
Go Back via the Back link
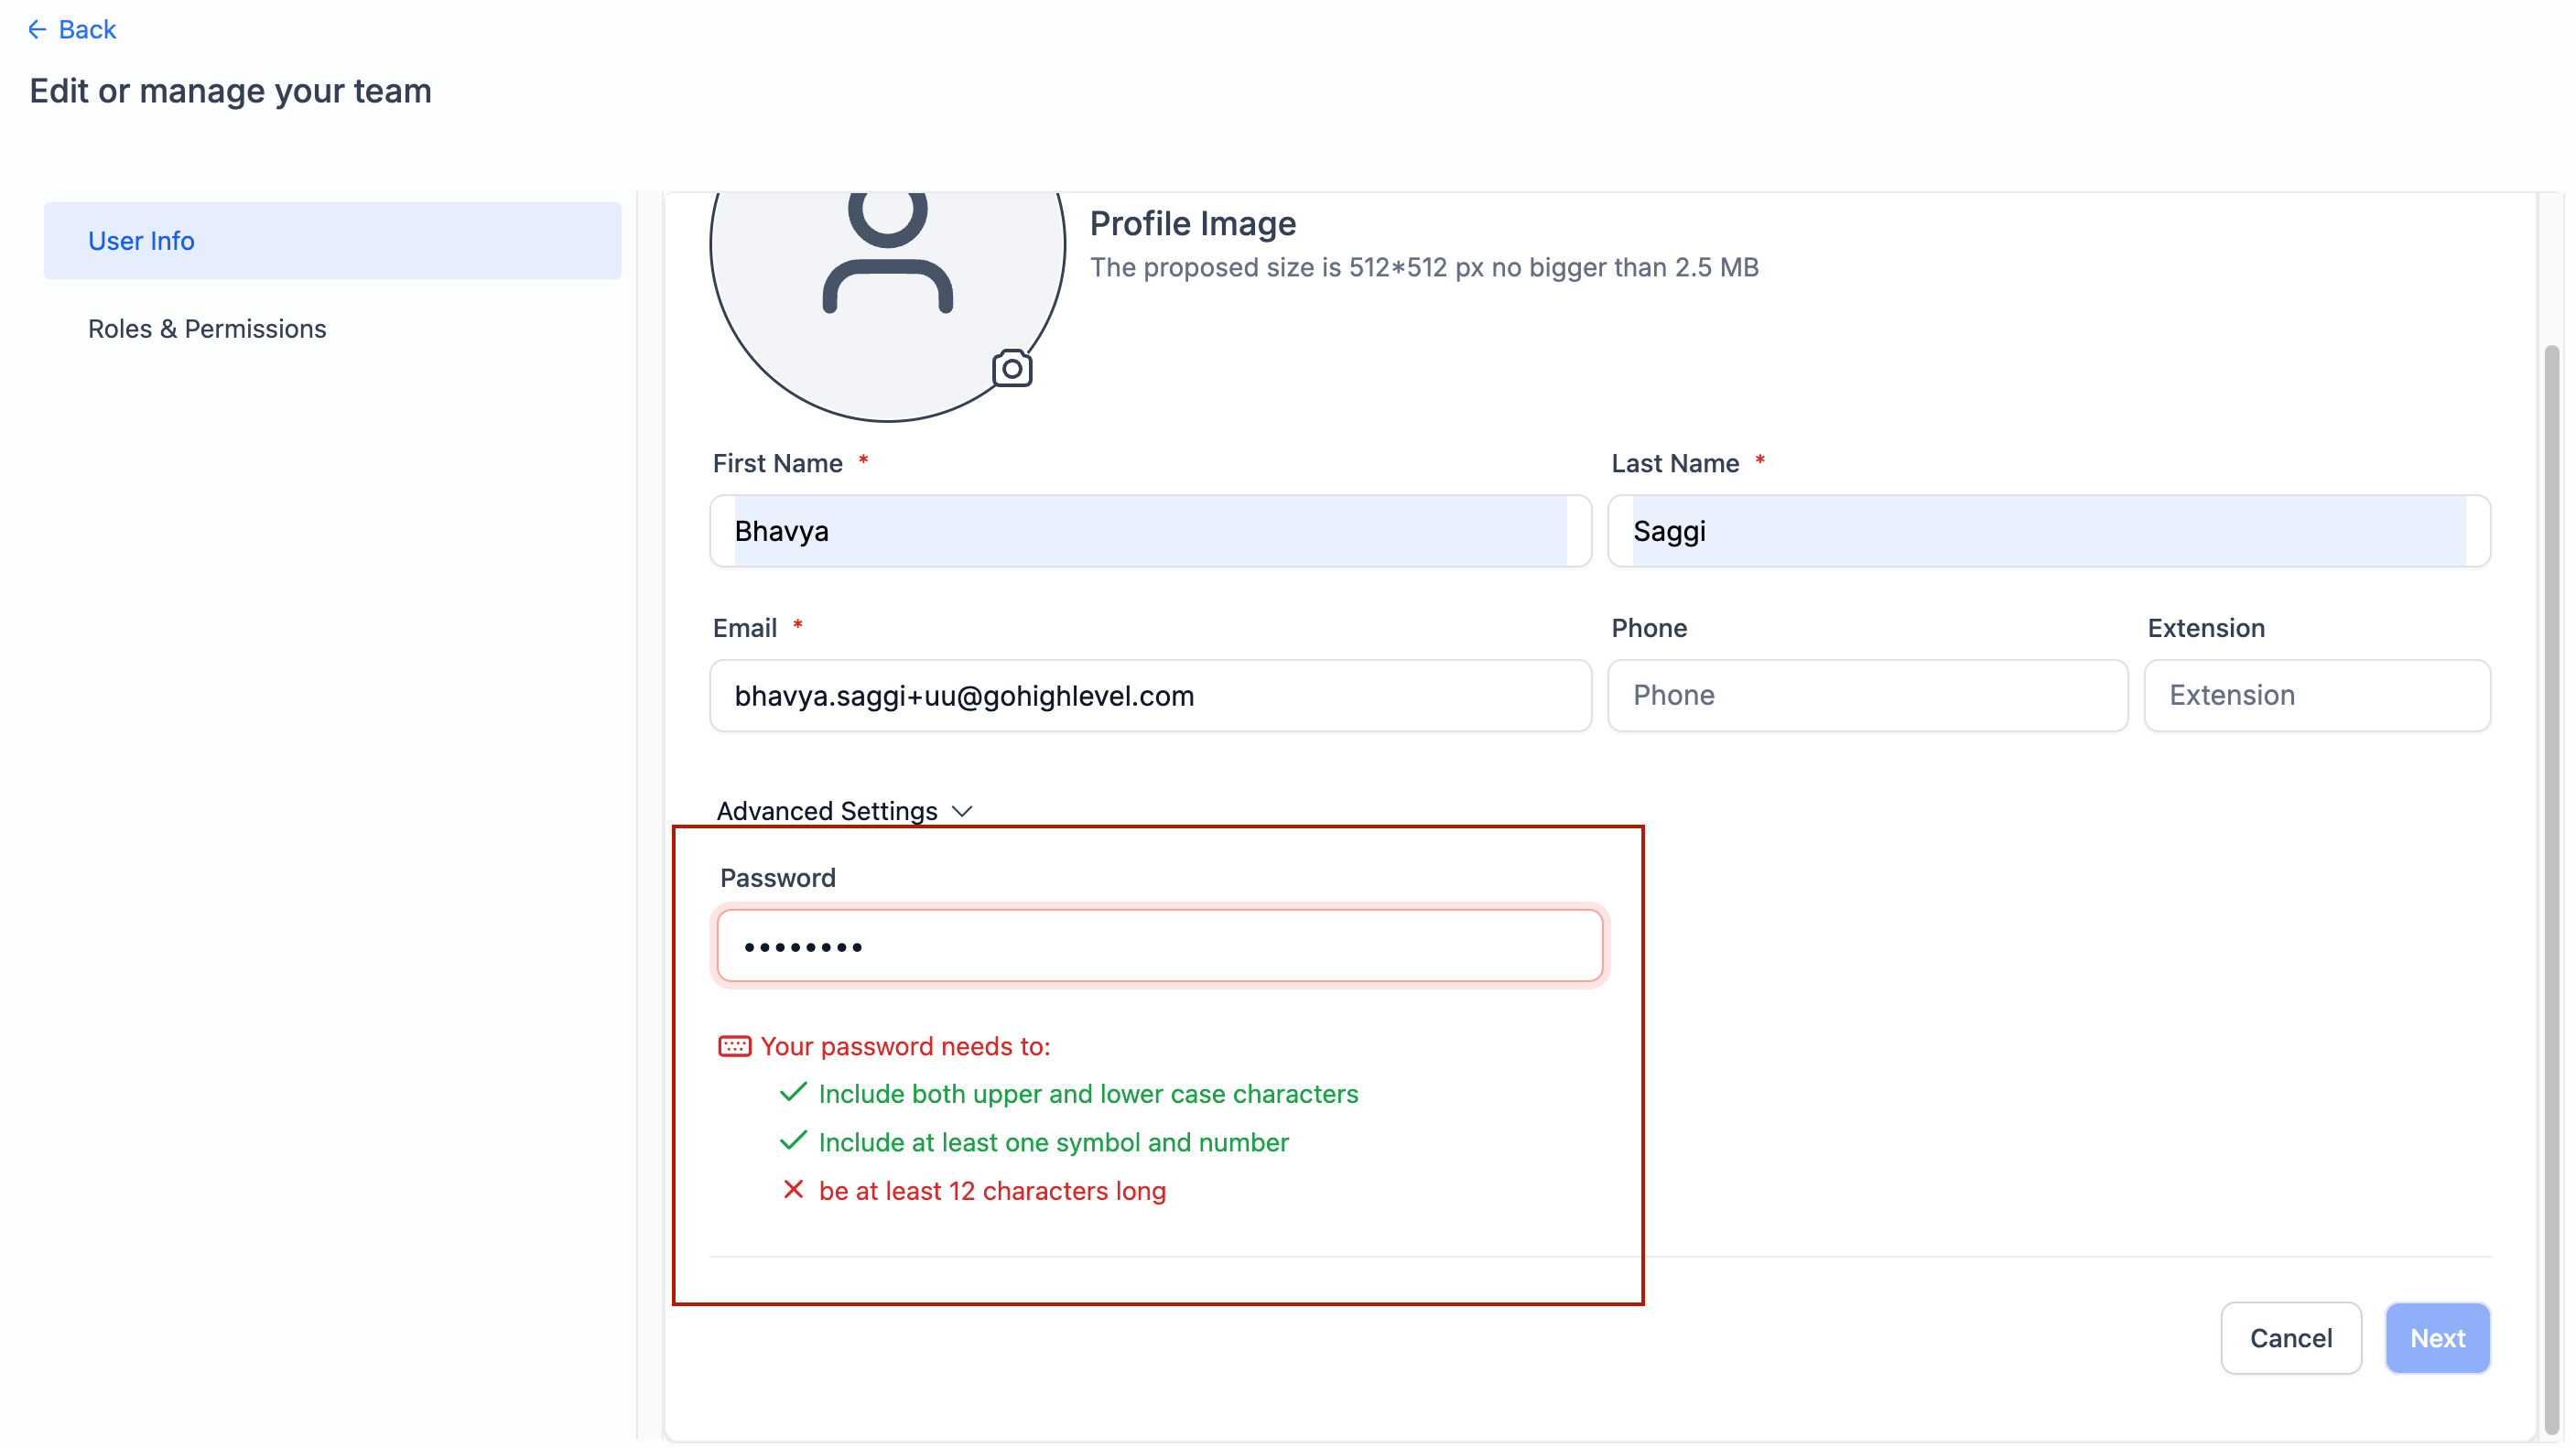(x=72, y=30)
